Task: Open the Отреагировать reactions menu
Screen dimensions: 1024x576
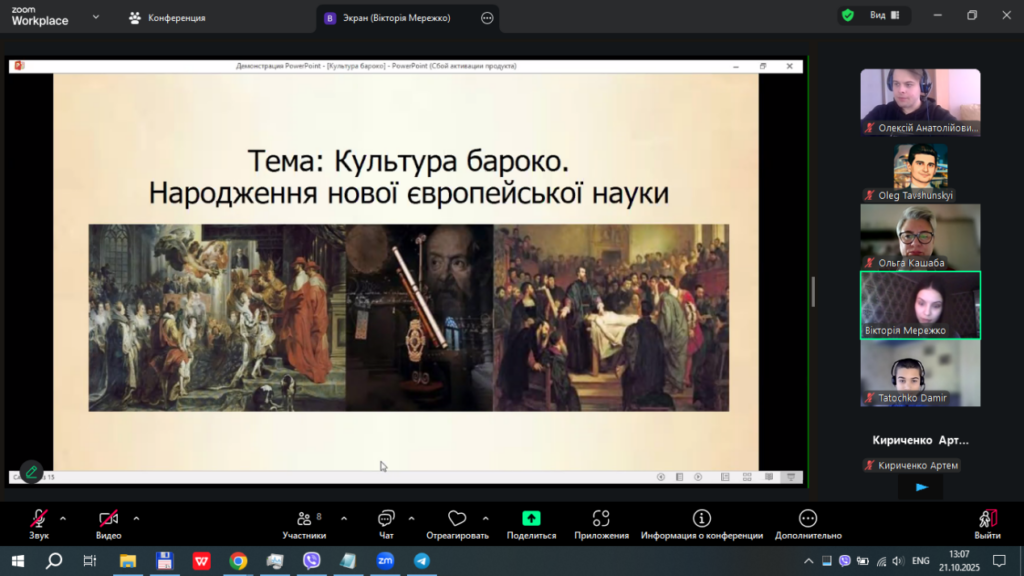Action: pos(457,523)
